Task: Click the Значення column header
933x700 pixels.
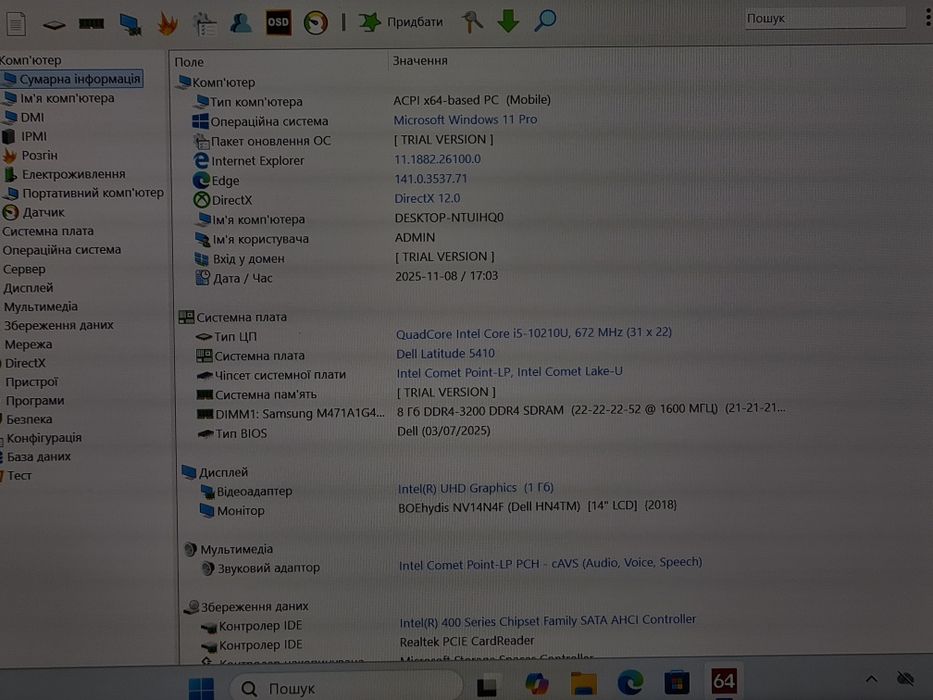Action: (419, 61)
